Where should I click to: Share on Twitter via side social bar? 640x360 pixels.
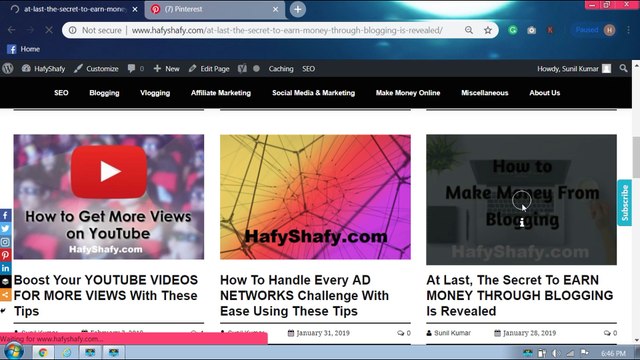pos(5,229)
